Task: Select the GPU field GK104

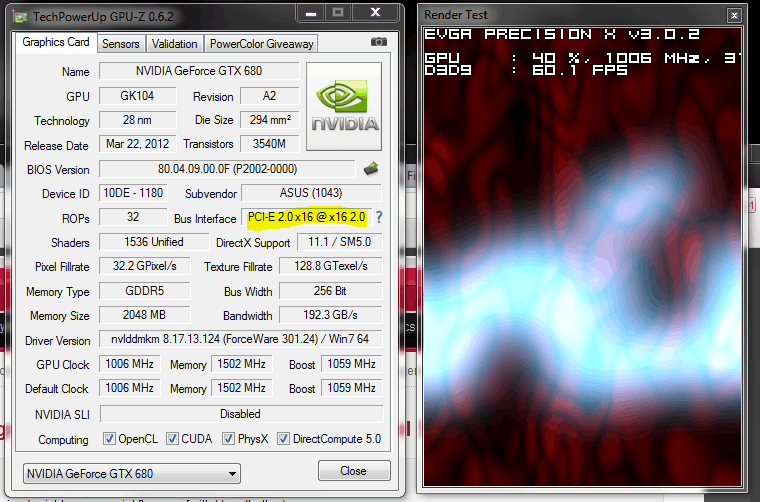Action: click(137, 96)
